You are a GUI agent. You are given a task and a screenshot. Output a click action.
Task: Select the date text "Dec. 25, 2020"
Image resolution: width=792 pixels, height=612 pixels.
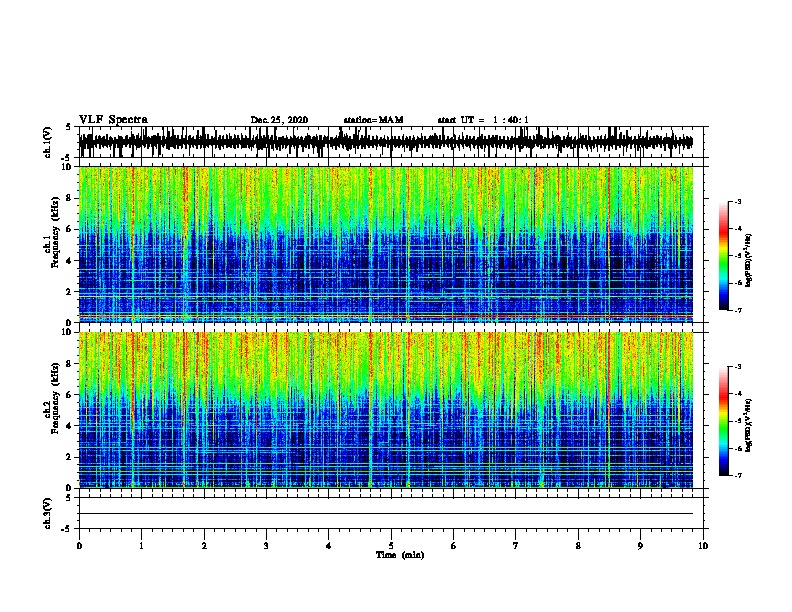tap(279, 120)
